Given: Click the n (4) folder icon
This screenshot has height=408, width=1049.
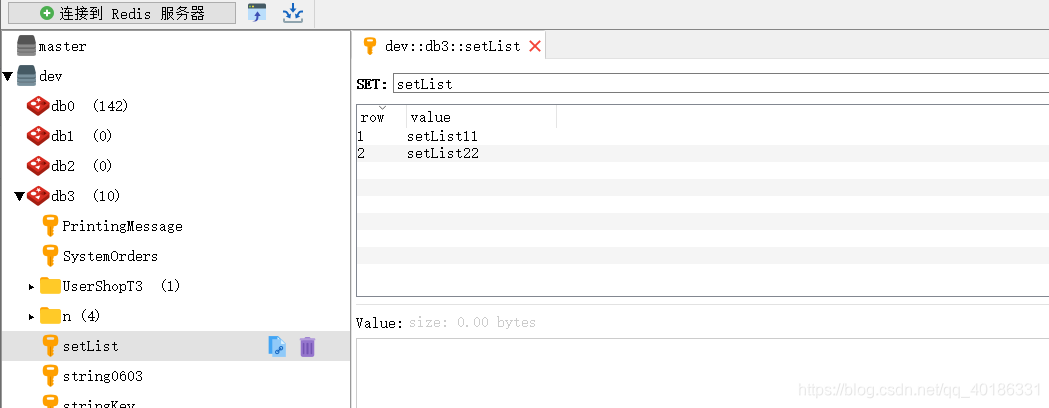Looking at the screenshot, I should 50,315.
